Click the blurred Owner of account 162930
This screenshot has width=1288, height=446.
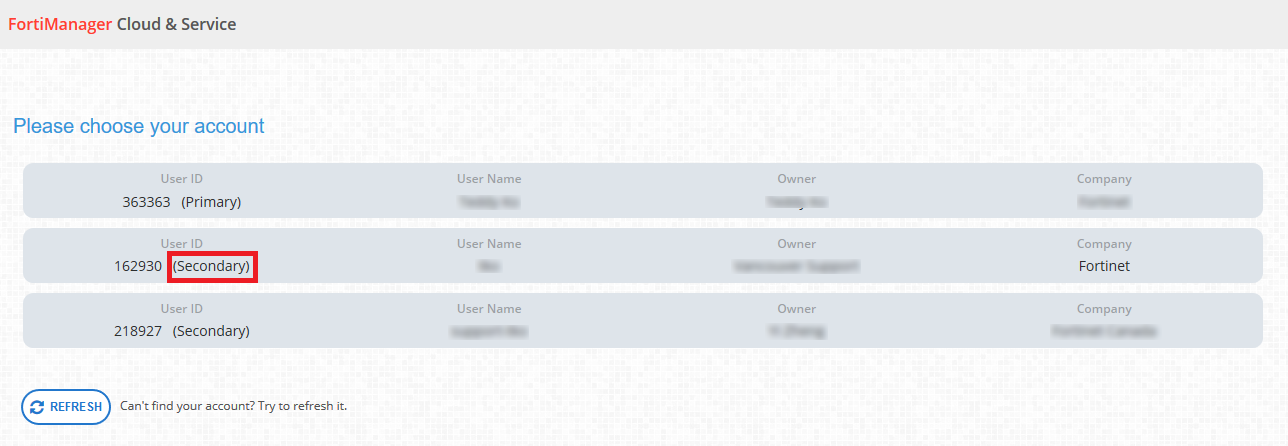796,266
